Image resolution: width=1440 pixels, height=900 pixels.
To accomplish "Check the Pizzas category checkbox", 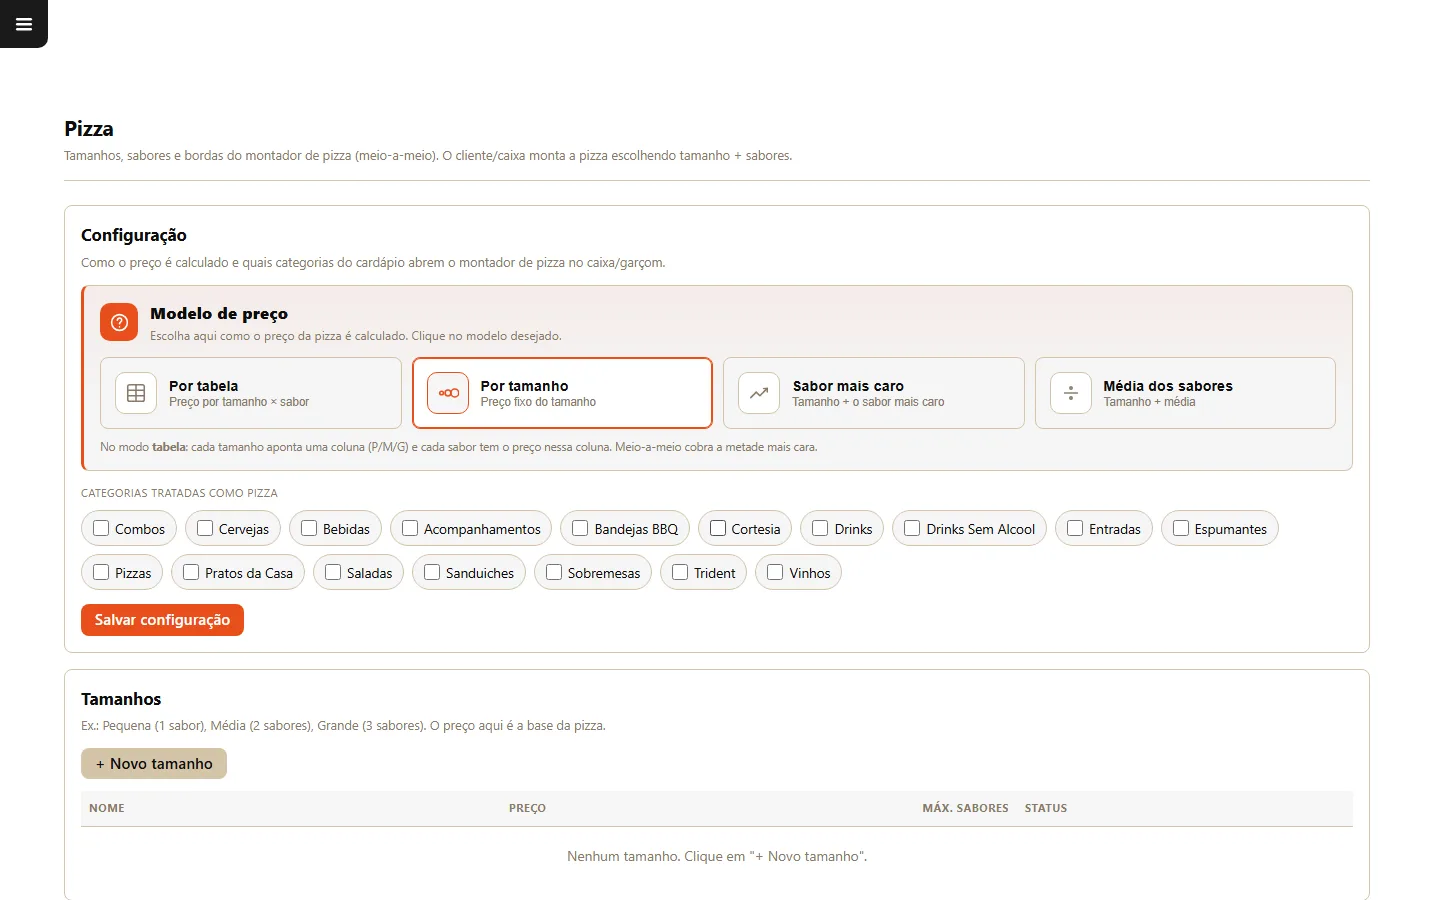I will (101, 572).
